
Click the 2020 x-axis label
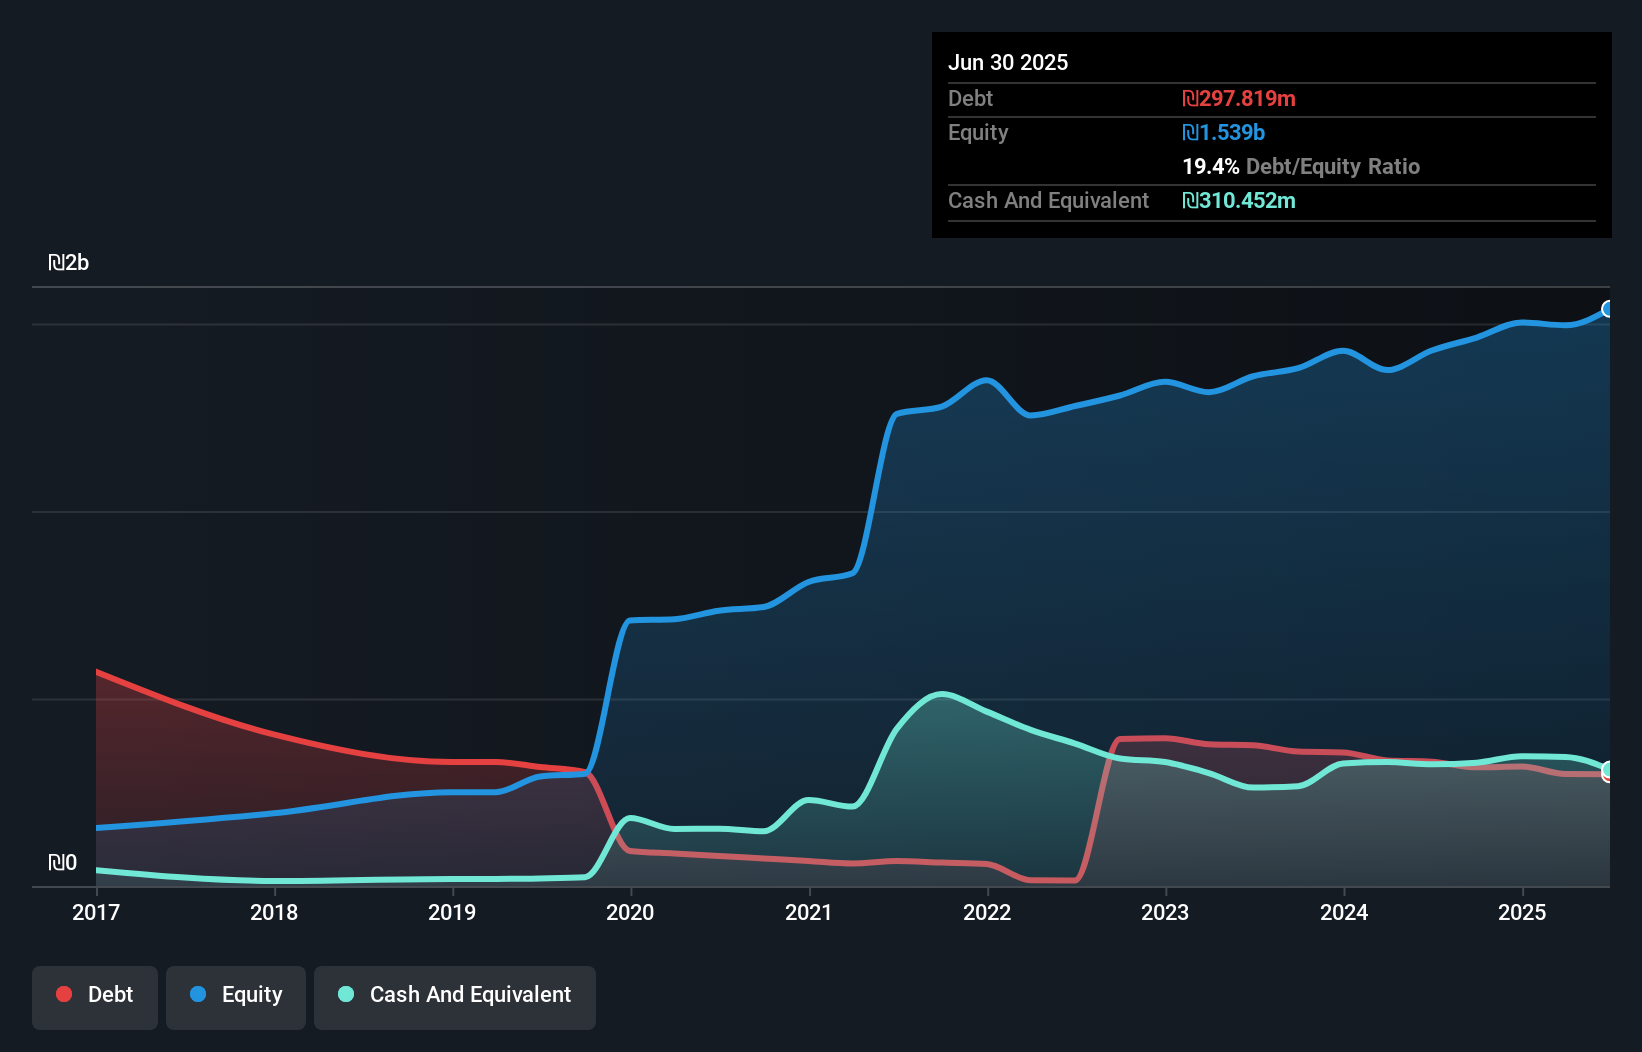[630, 912]
